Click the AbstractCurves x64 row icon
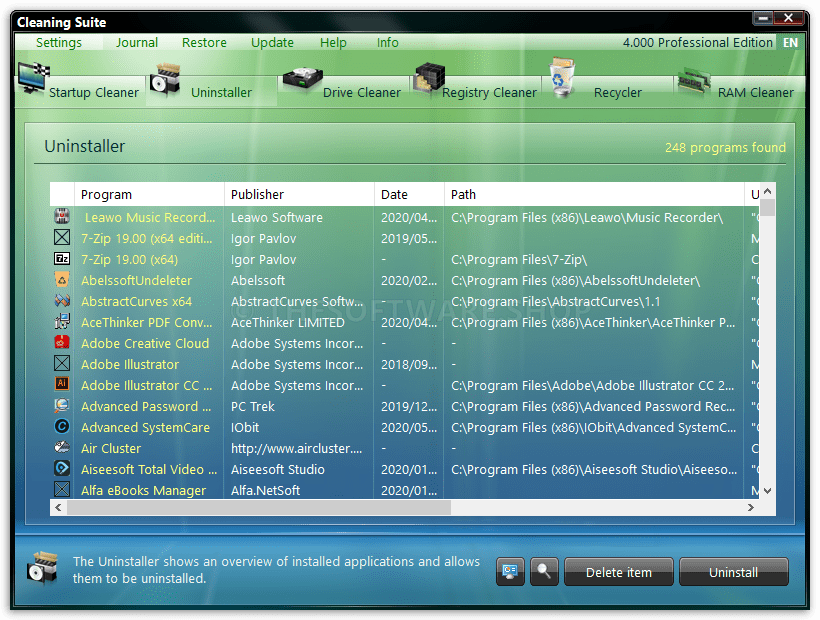 (x=62, y=300)
